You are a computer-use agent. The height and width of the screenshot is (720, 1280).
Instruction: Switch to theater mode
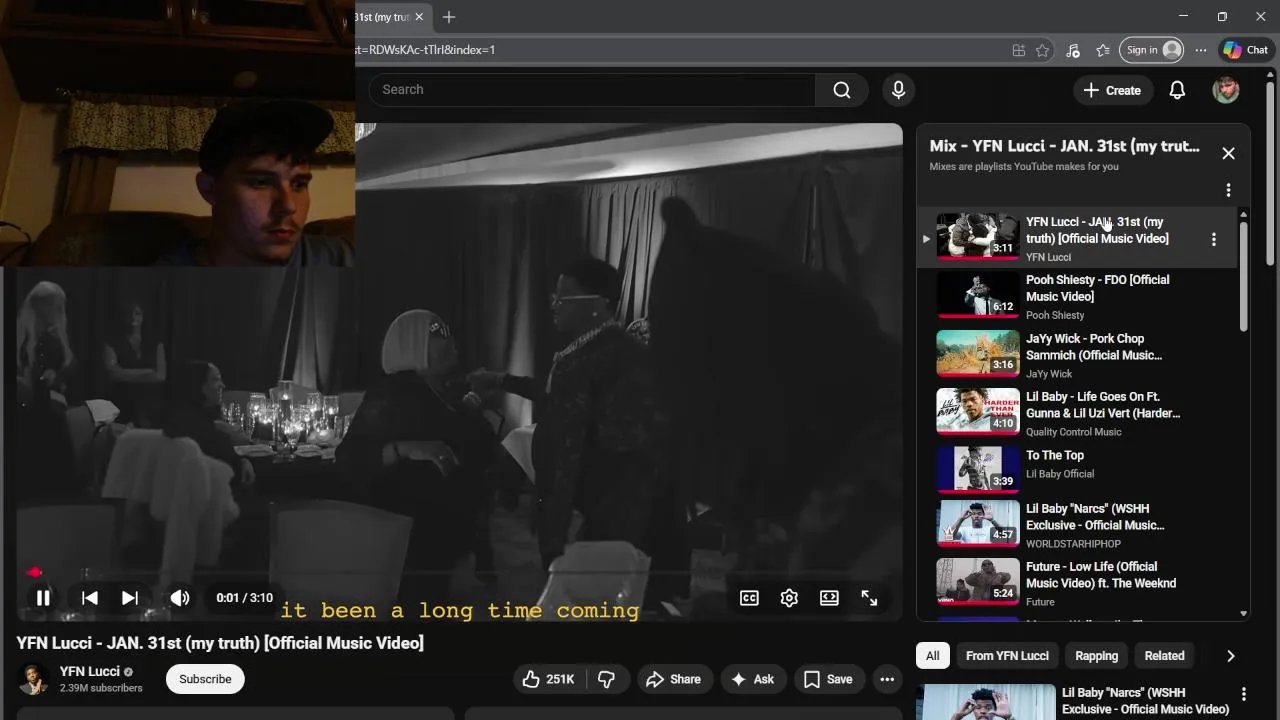coord(829,598)
